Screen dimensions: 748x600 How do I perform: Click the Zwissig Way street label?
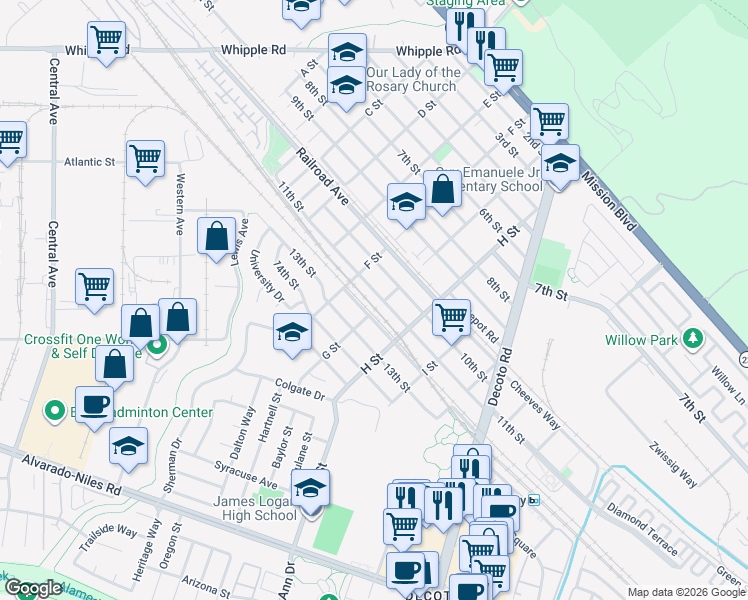tap(673, 465)
